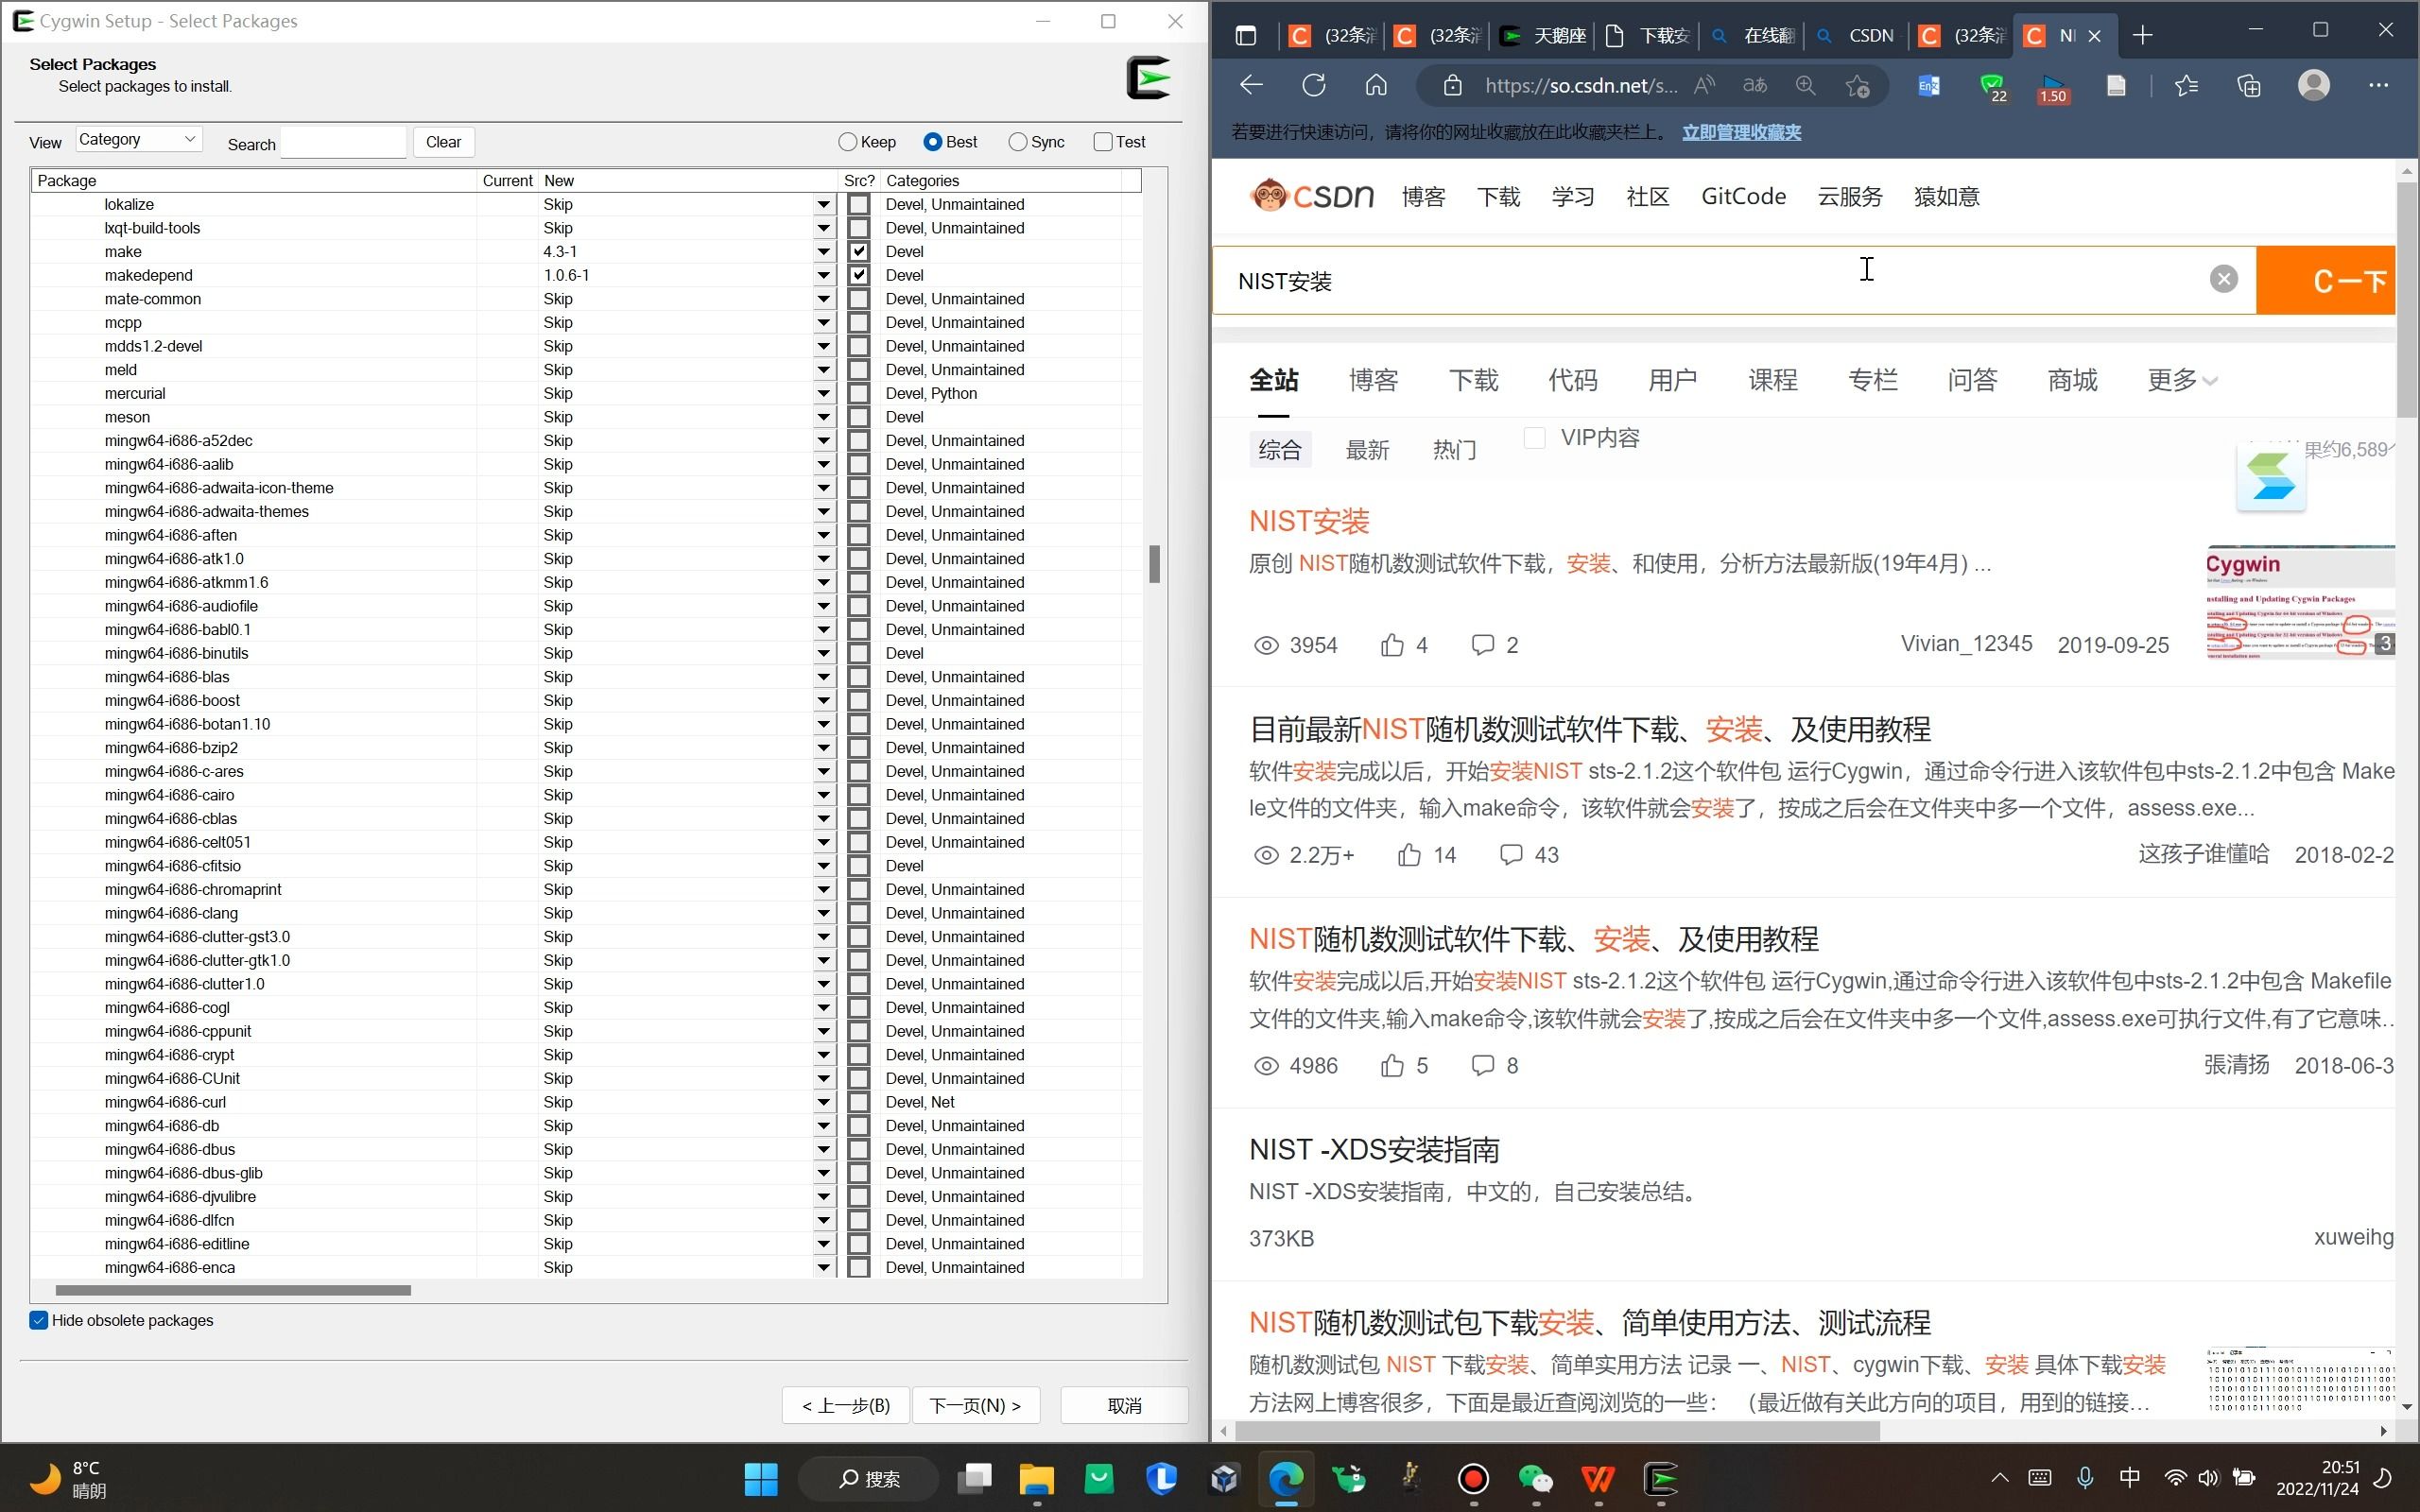The width and height of the screenshot is (2420, 1512).
Task: Enable the Test checkbox
Action: 1103,142
